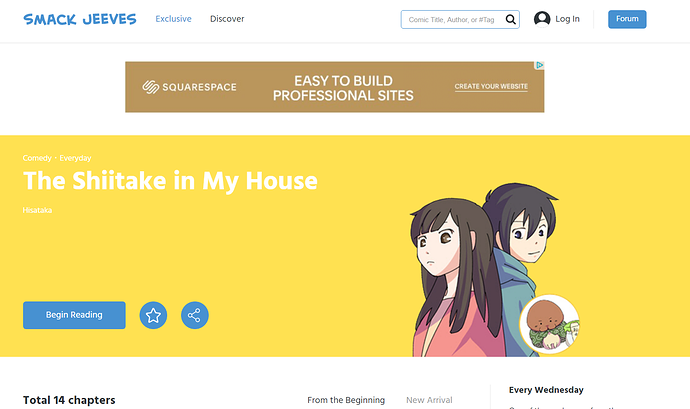This screenshot has height=409, width=690.
Task: Open the share icon button
Action: click(x=195, y=315)
